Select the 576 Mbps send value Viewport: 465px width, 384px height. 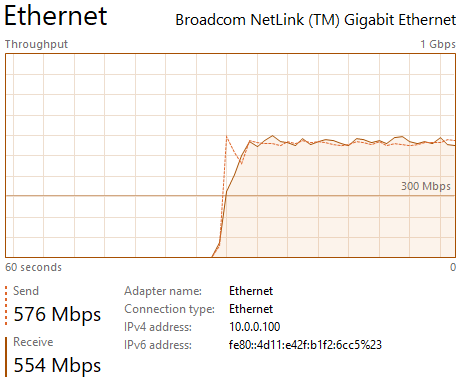coord(57,314)
